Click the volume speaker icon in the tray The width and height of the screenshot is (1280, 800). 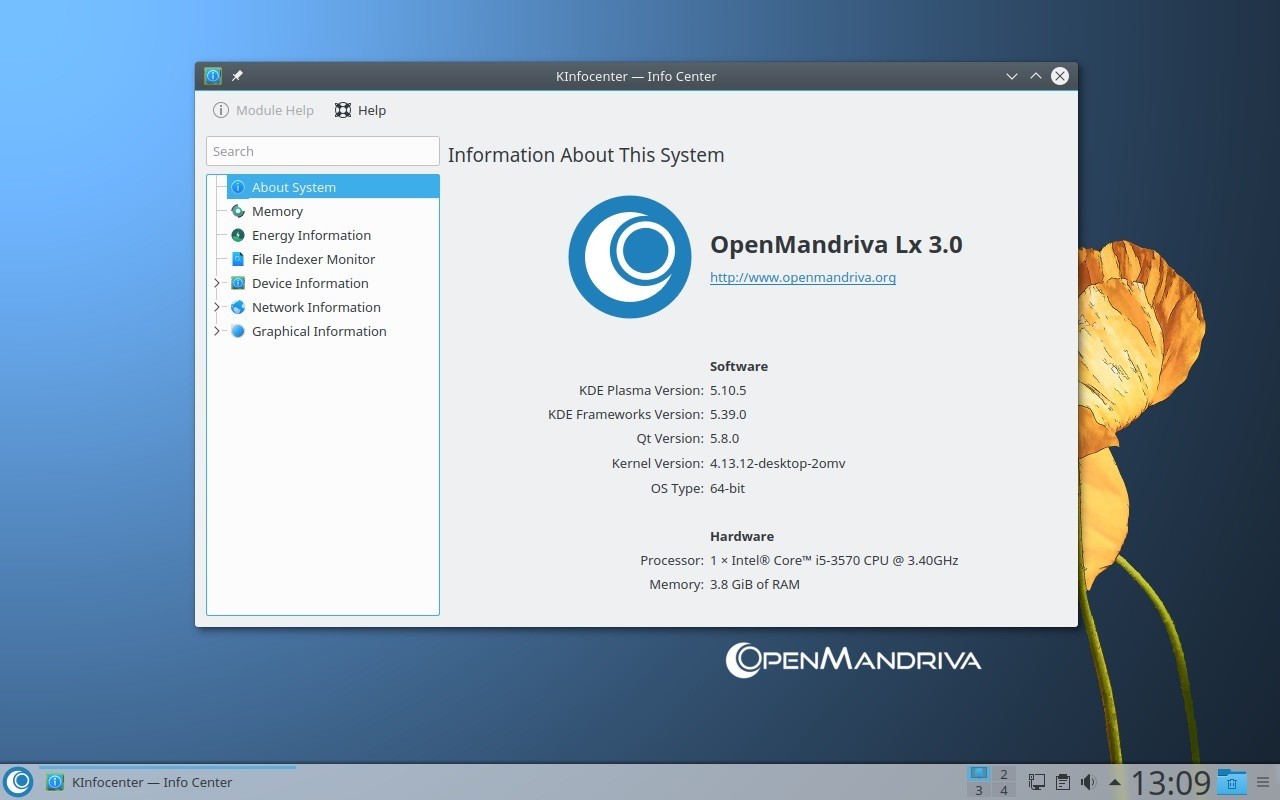point(1088,782)
